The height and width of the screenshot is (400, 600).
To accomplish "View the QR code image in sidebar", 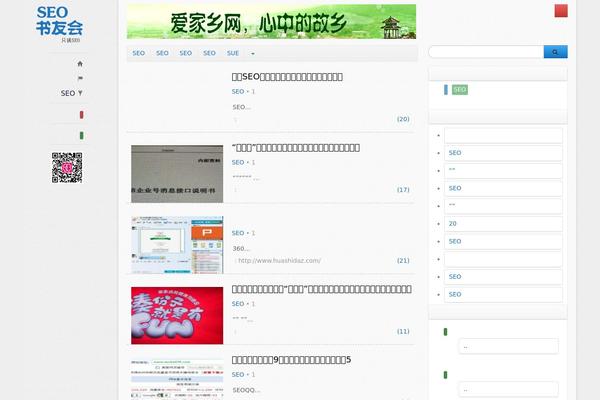I will click(67, 168).
